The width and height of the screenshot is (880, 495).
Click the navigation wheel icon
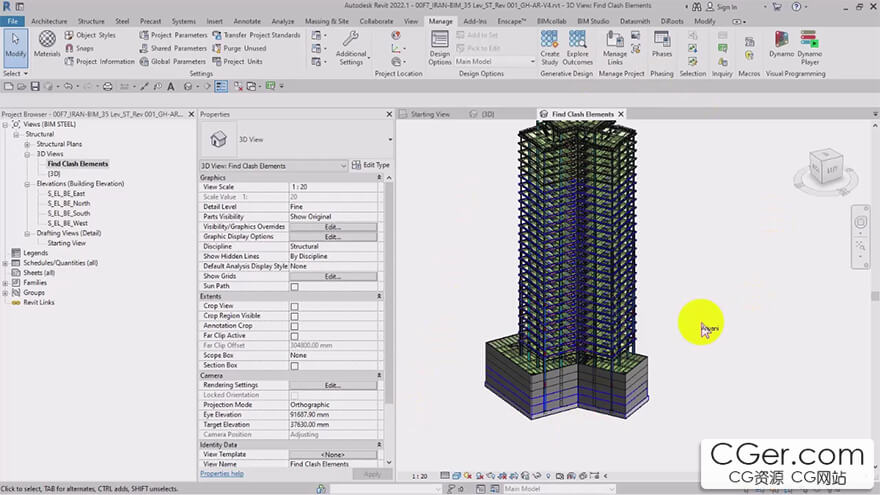coord(860,222)
